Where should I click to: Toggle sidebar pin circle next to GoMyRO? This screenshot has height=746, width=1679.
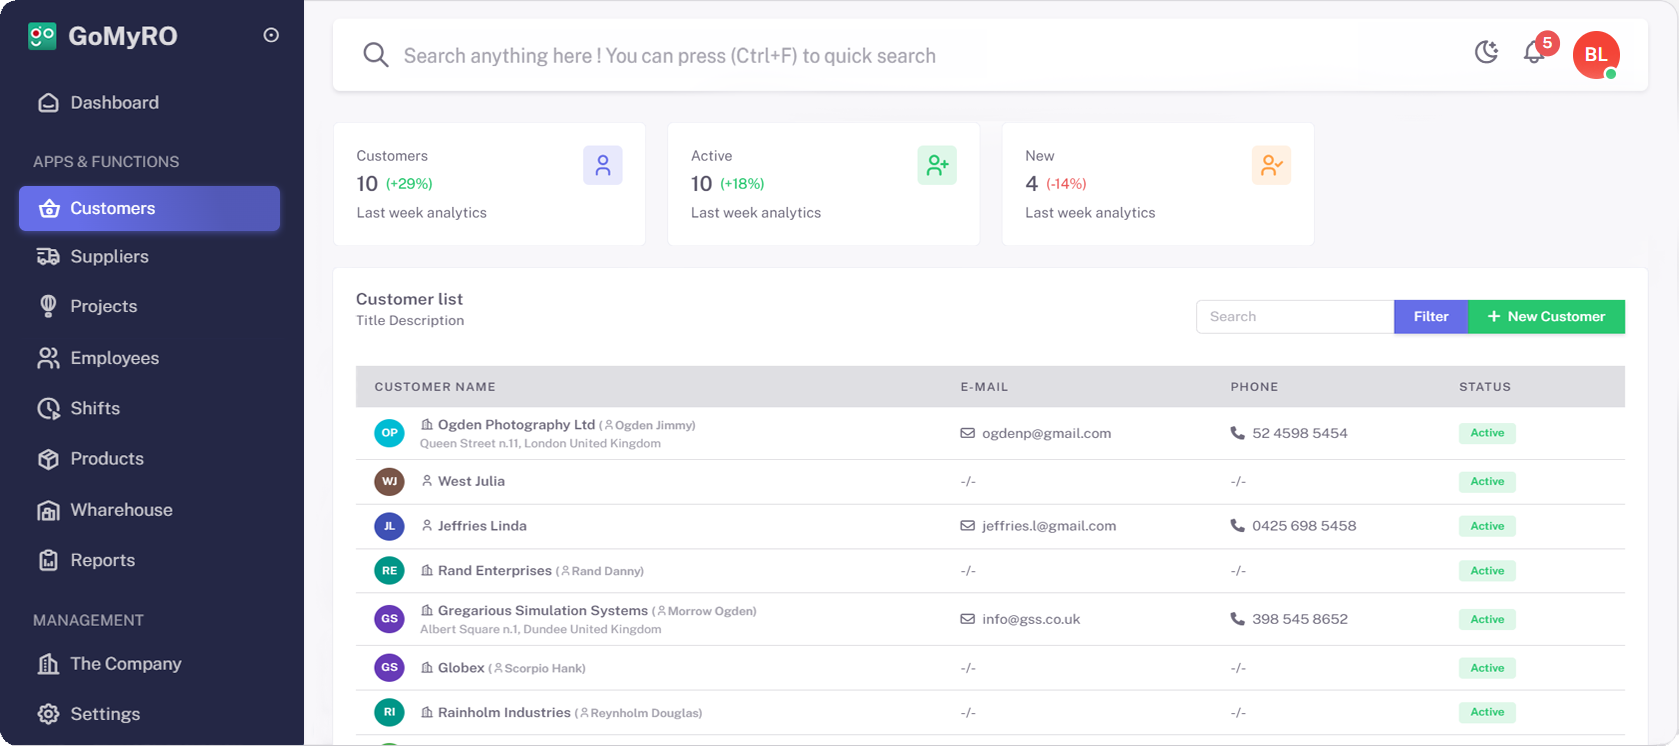click(271, 35)
